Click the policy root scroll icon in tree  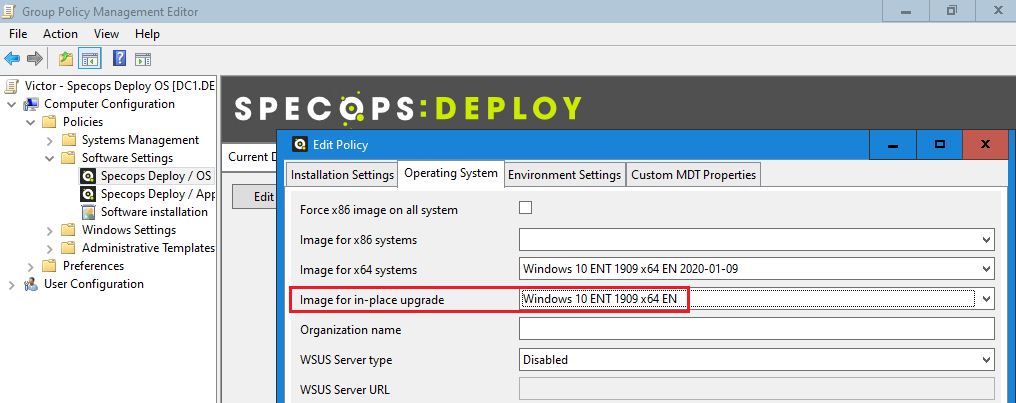point(12,86)
